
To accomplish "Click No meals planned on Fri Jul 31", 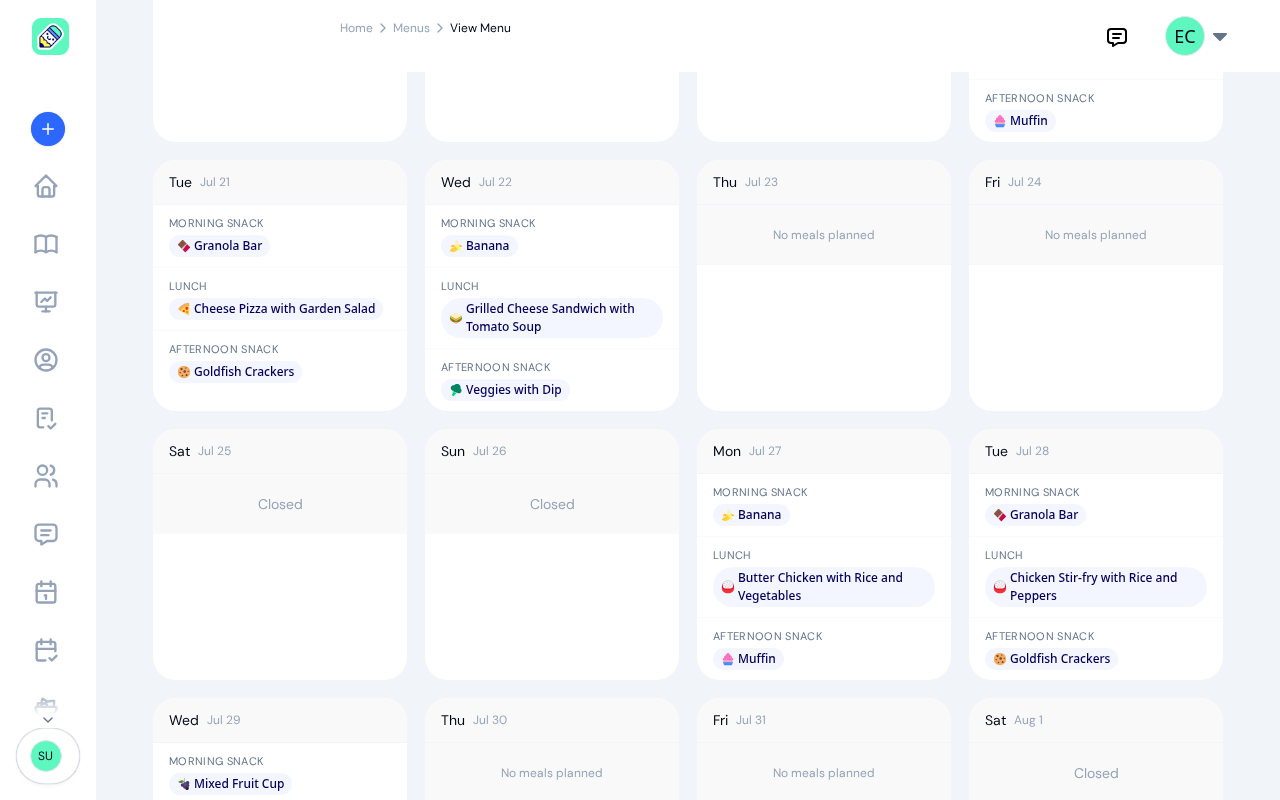I will pyautogui.click(x=824, y=773).
